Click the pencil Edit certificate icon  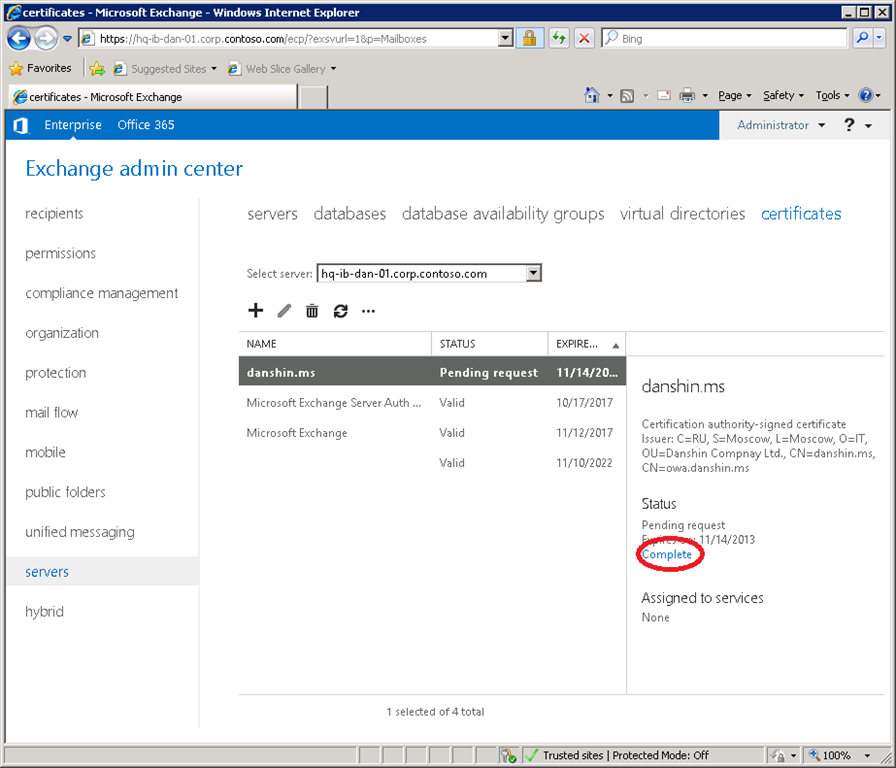click(x=284, y=311)
